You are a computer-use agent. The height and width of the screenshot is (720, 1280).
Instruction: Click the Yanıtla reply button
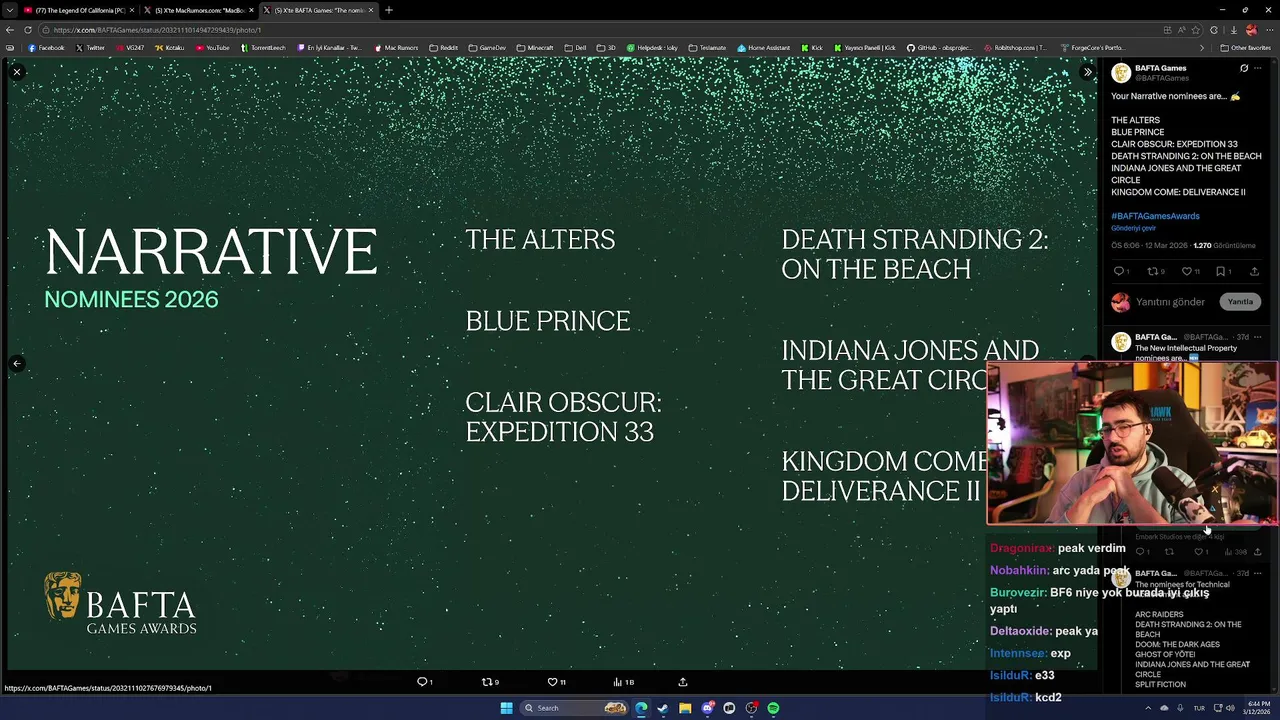coord(1240,302)
